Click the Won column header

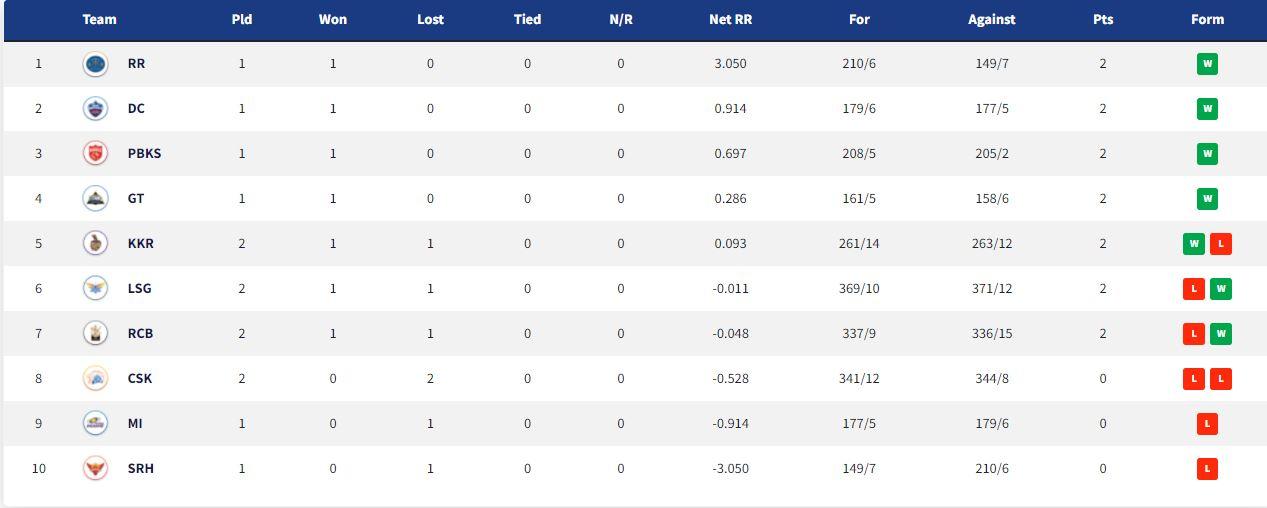point(333,19)
